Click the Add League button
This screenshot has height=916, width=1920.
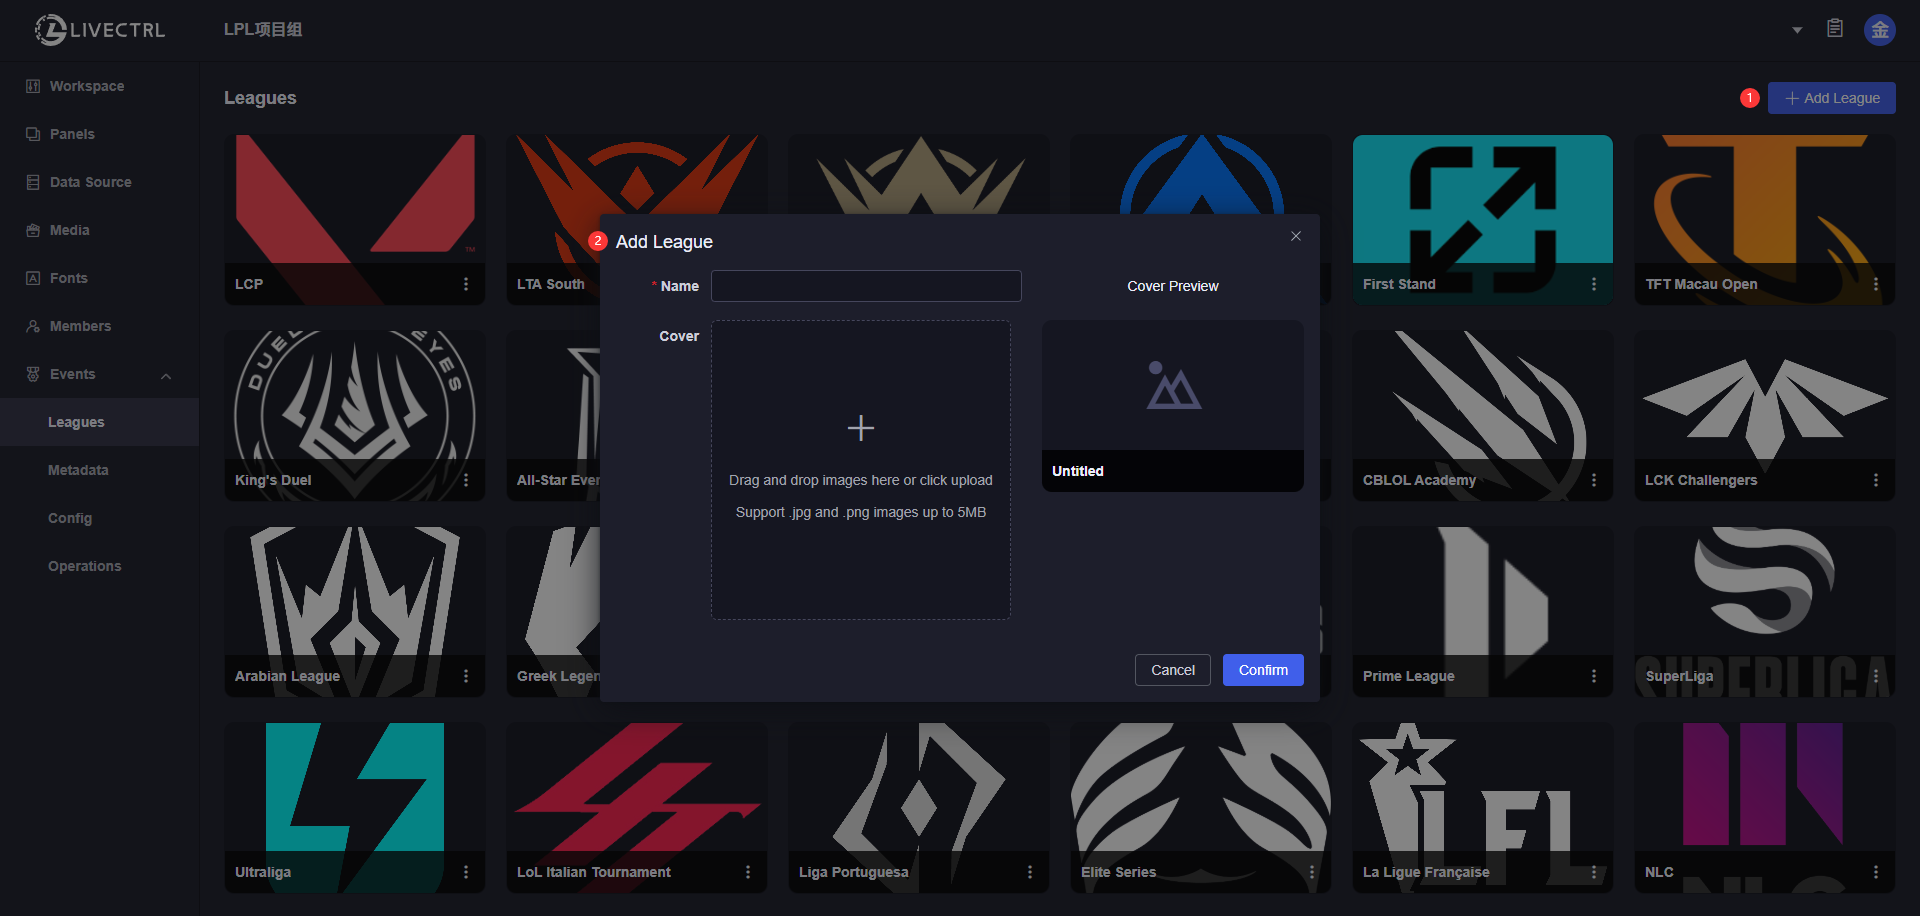click(x=1831, y=98)
